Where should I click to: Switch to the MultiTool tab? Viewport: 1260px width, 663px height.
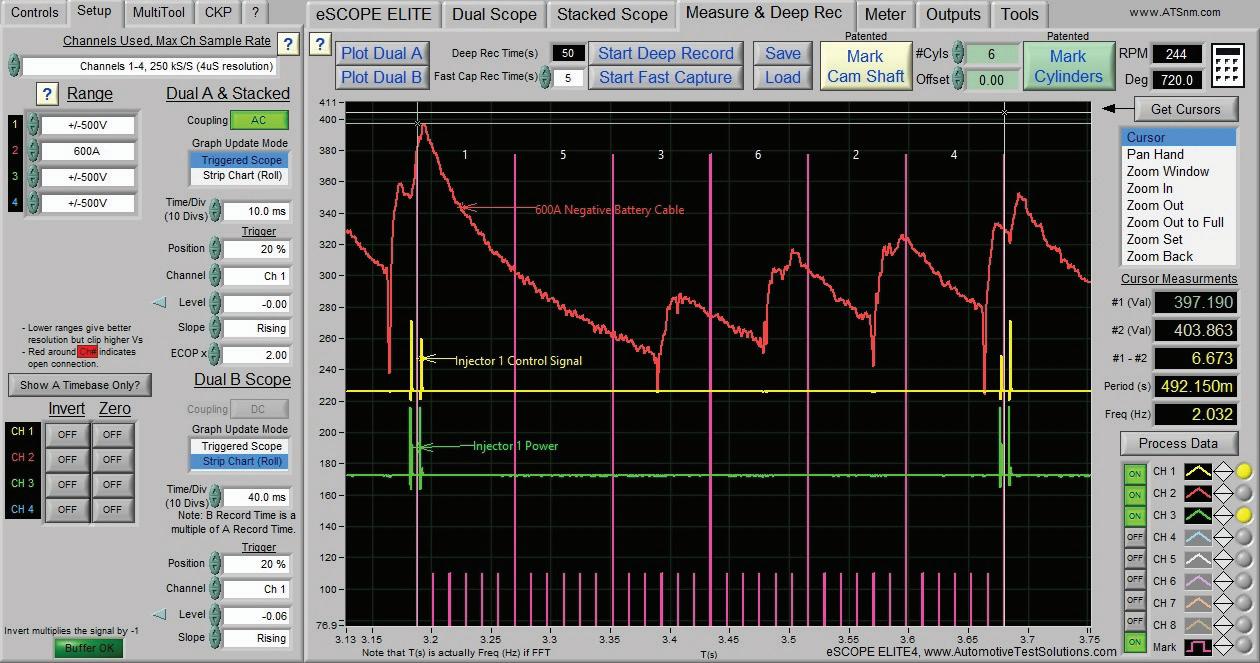click(x=158, y=12)
